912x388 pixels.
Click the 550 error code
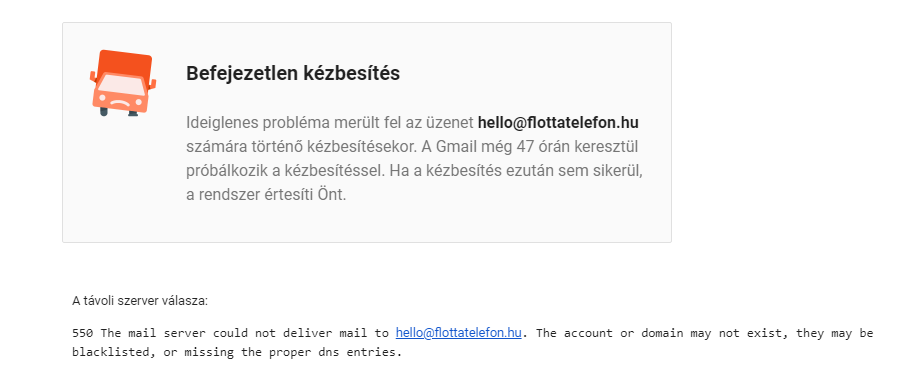(x=83, y=333)
